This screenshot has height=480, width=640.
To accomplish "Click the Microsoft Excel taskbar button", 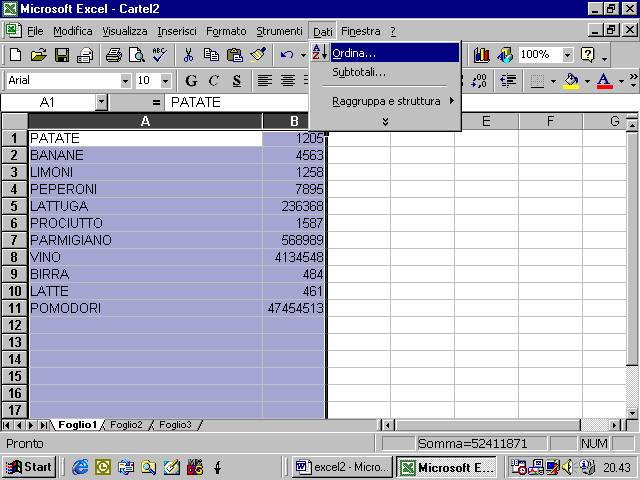I will coord(447,467).
